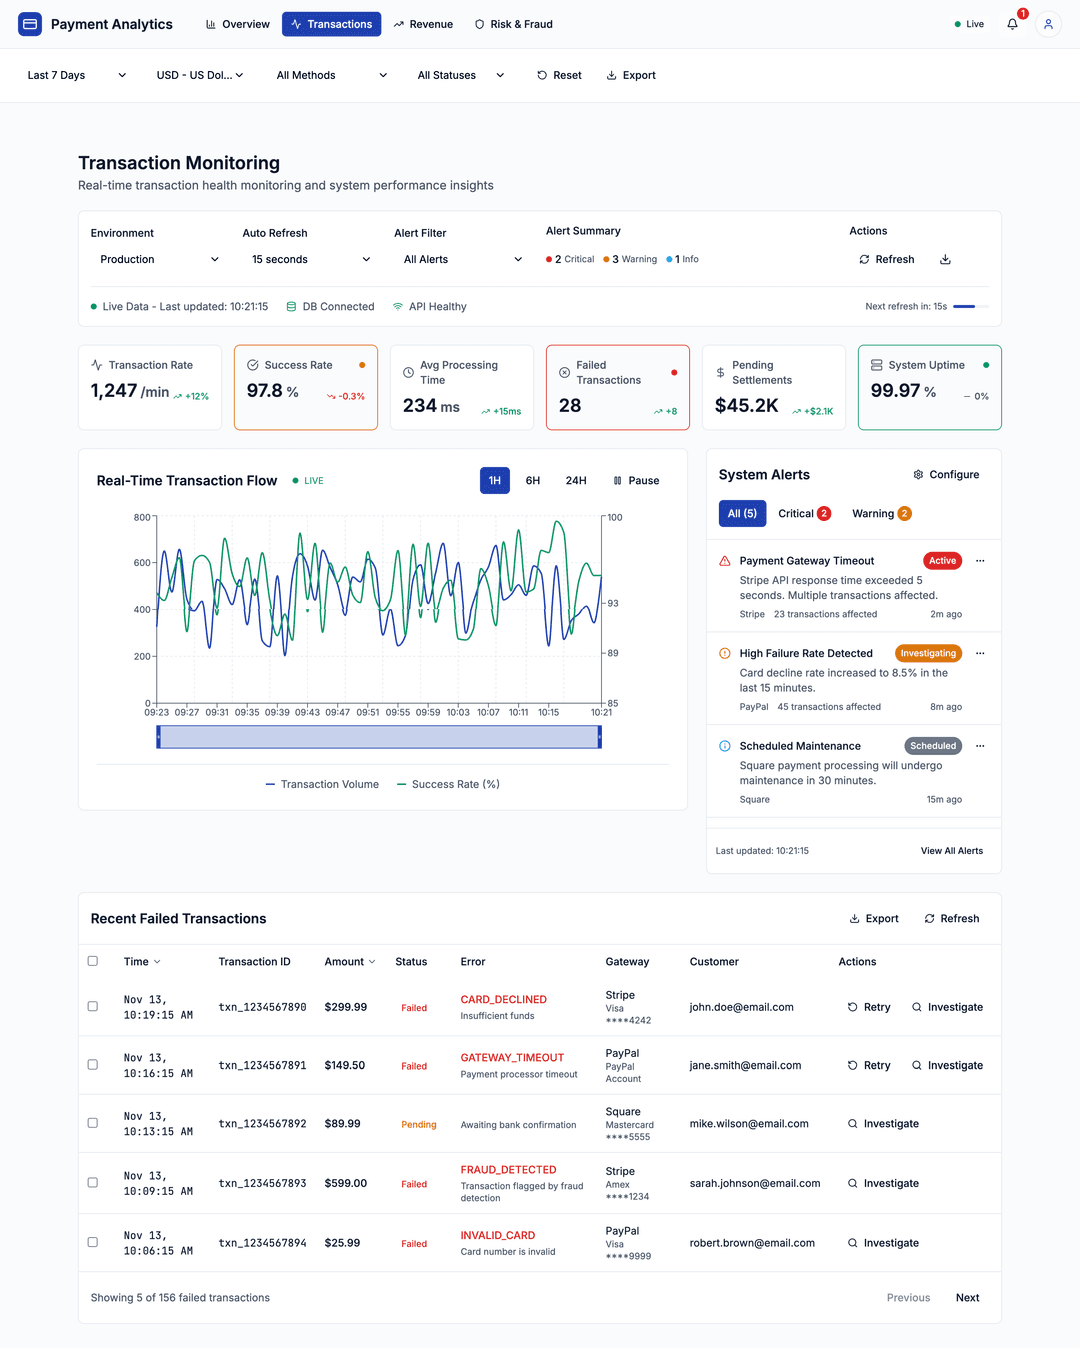The height and width of the screenshot is (1348, 1080).
Task: Adjust the chart timeline range slider
Action: click(380, 736)
